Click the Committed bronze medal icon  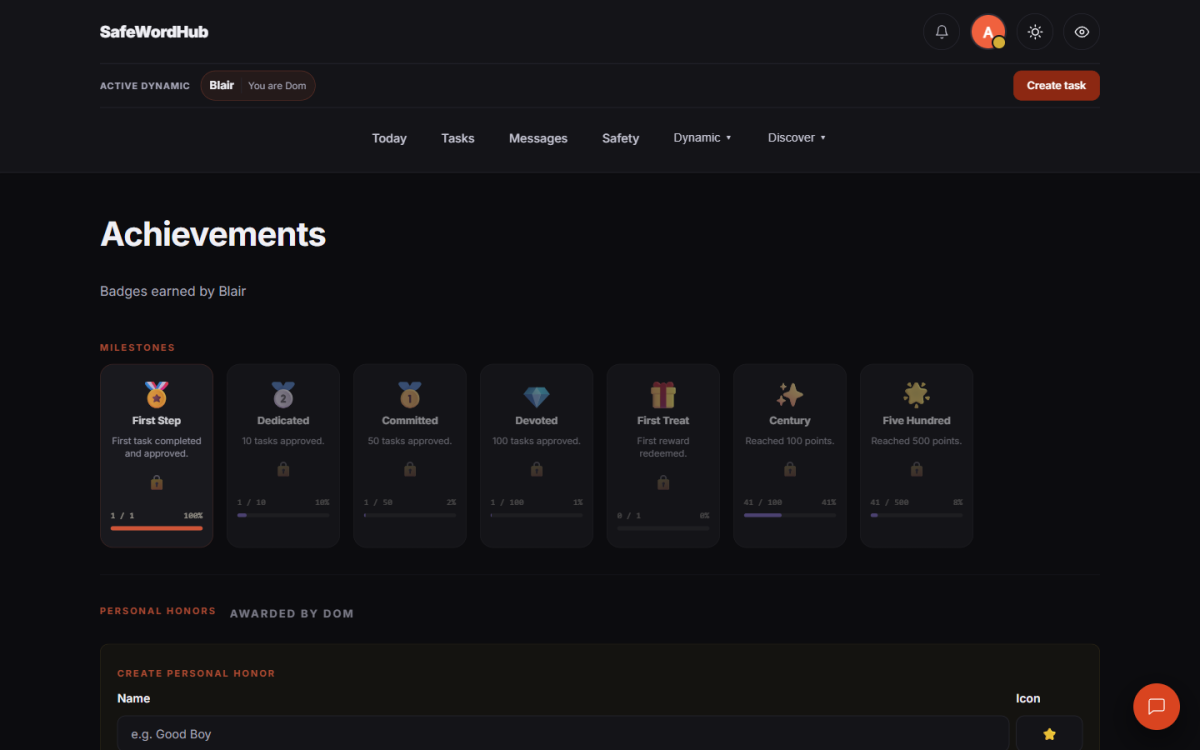(x=410, y=395)
